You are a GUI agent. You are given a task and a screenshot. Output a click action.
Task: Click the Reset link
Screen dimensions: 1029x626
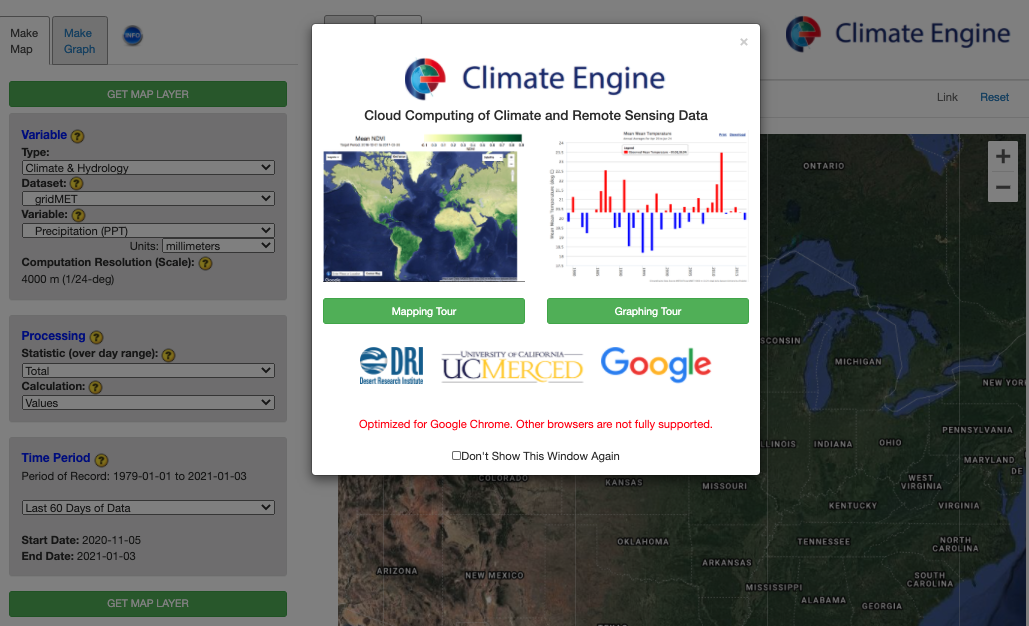coord(994,97)
